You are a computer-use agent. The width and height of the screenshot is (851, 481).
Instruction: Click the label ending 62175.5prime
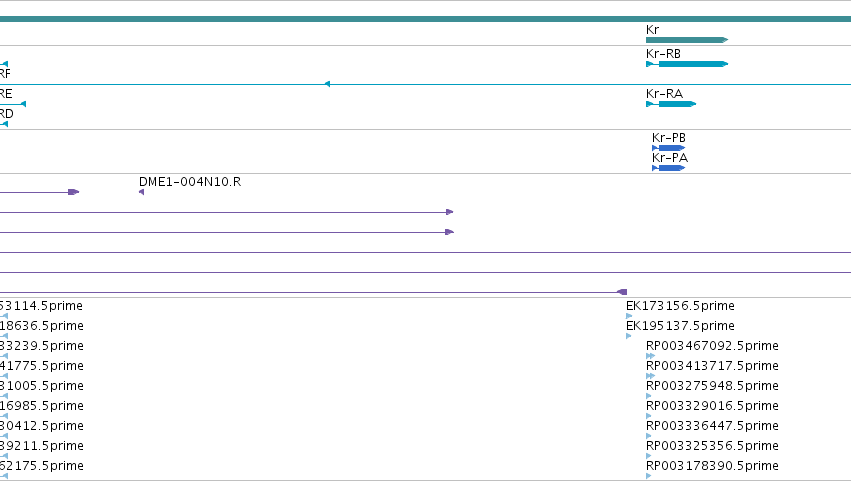(x=42, y=466)
